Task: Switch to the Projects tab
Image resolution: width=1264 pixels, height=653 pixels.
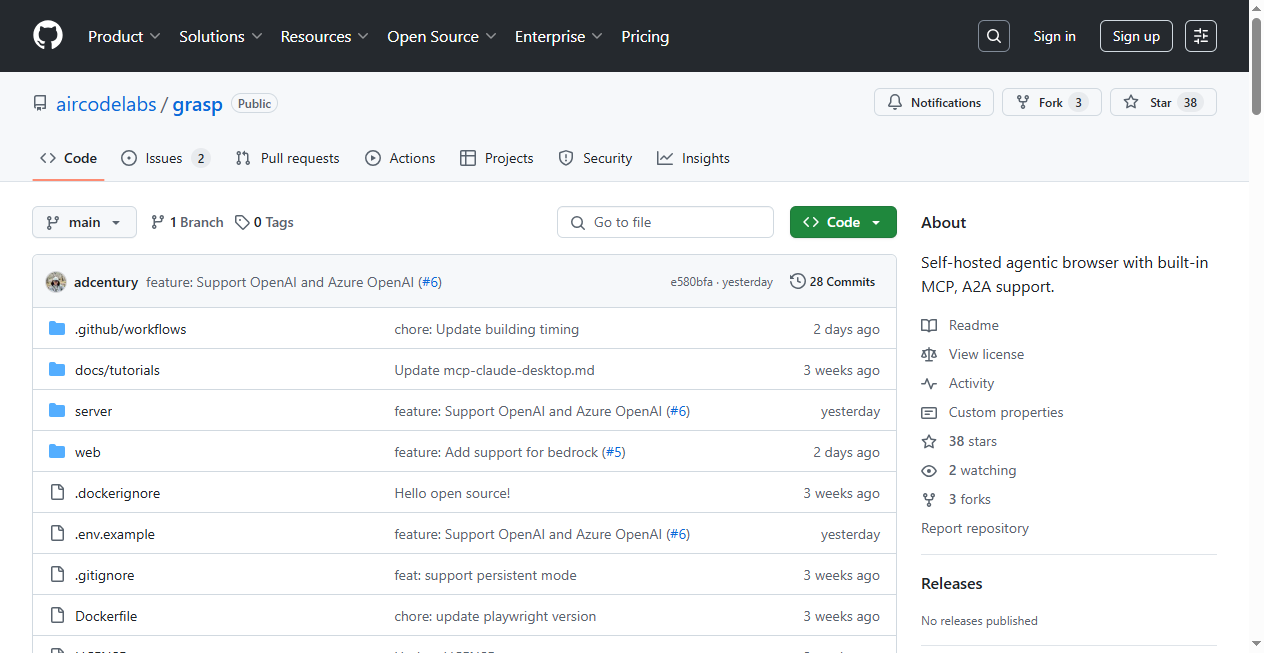Action: [x=497, y=158]
